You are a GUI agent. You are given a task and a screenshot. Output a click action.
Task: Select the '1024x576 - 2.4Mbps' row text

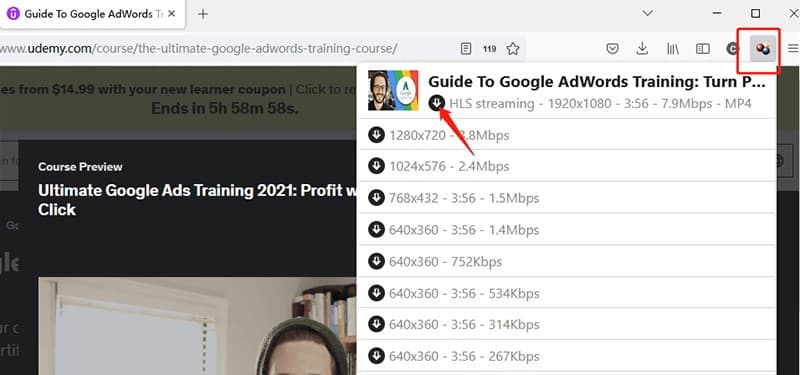tap(449, 167)
